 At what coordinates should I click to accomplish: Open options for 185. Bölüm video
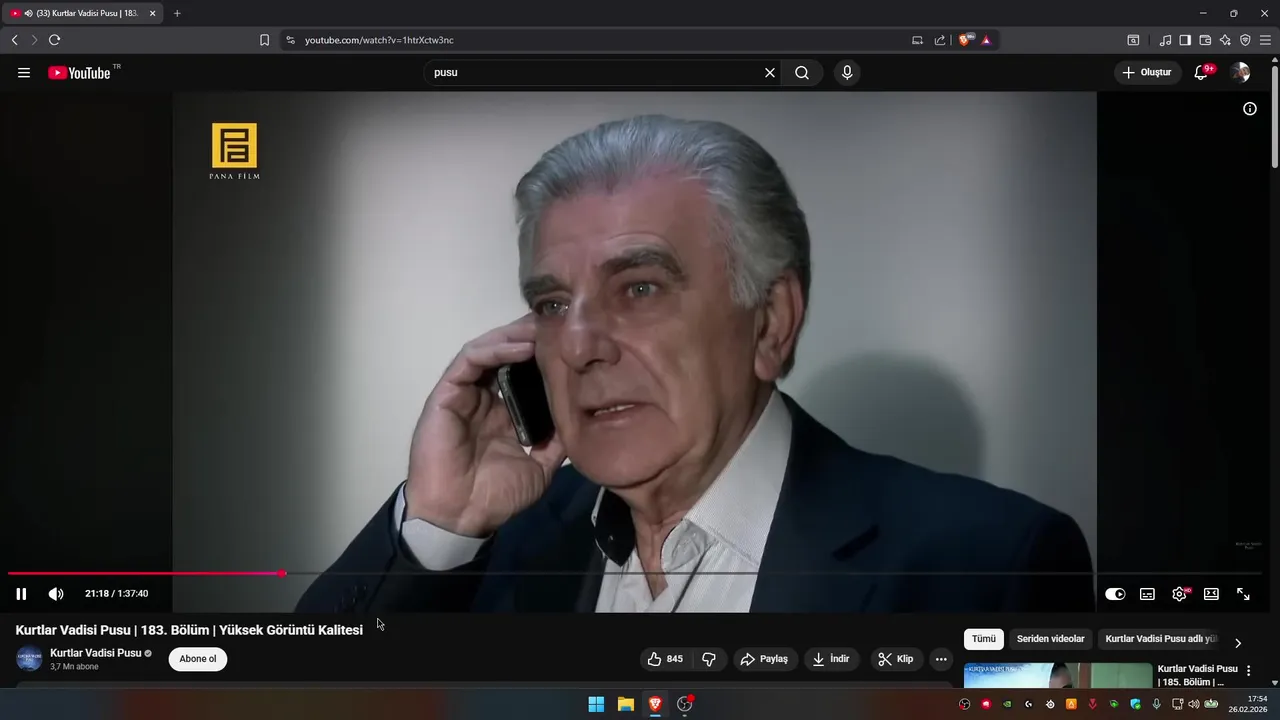coord(1248,671)
